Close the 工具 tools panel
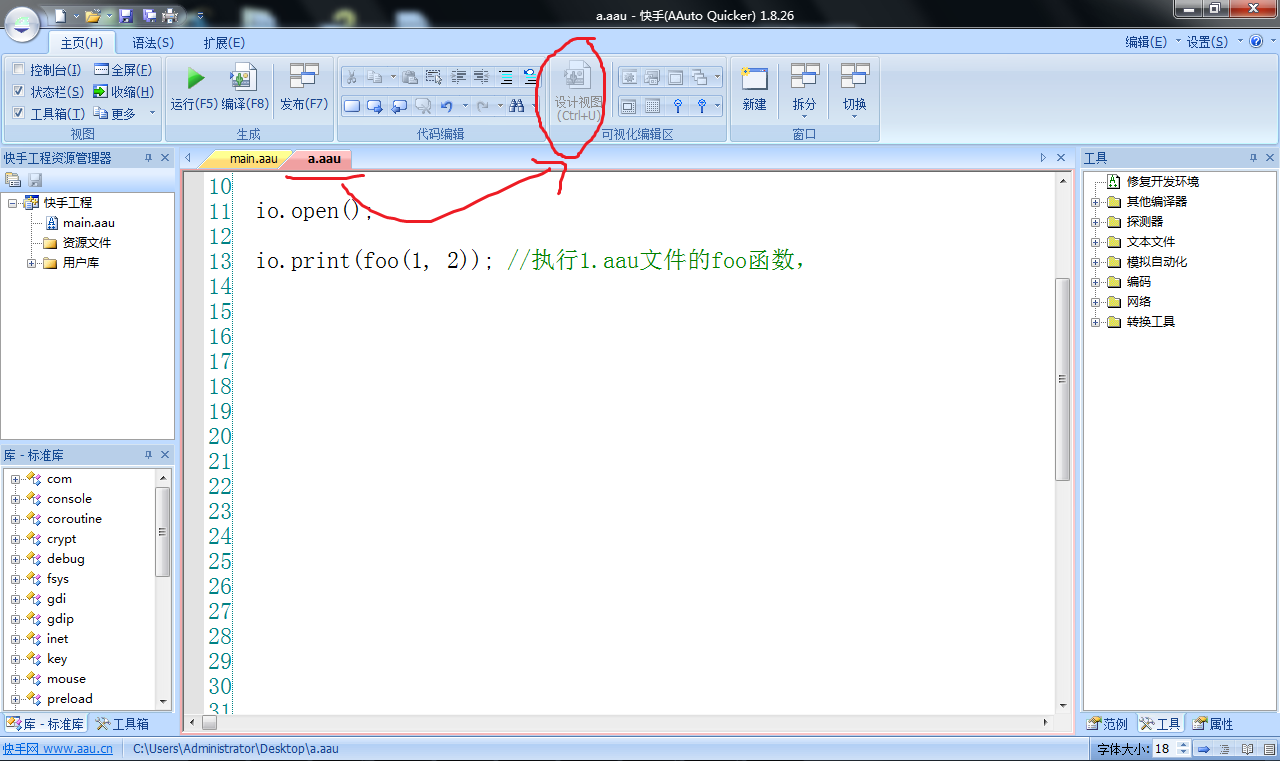This screenshot has height=761, width=1280. pyautogui.click(x=1271, y=158)
